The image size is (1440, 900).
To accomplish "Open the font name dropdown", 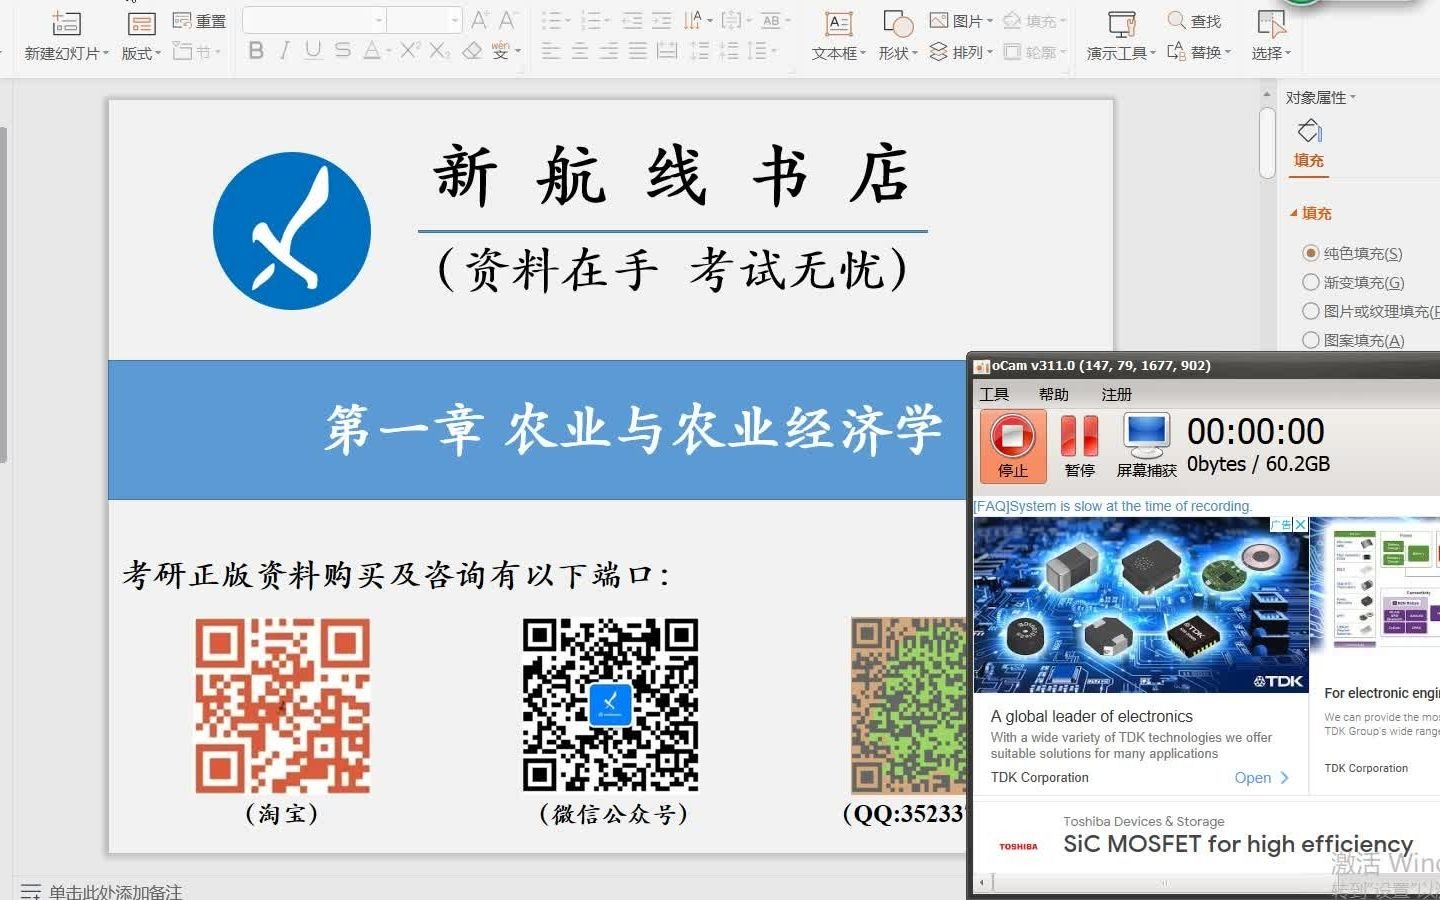I will pyautogui.click(x=379, y=20).
